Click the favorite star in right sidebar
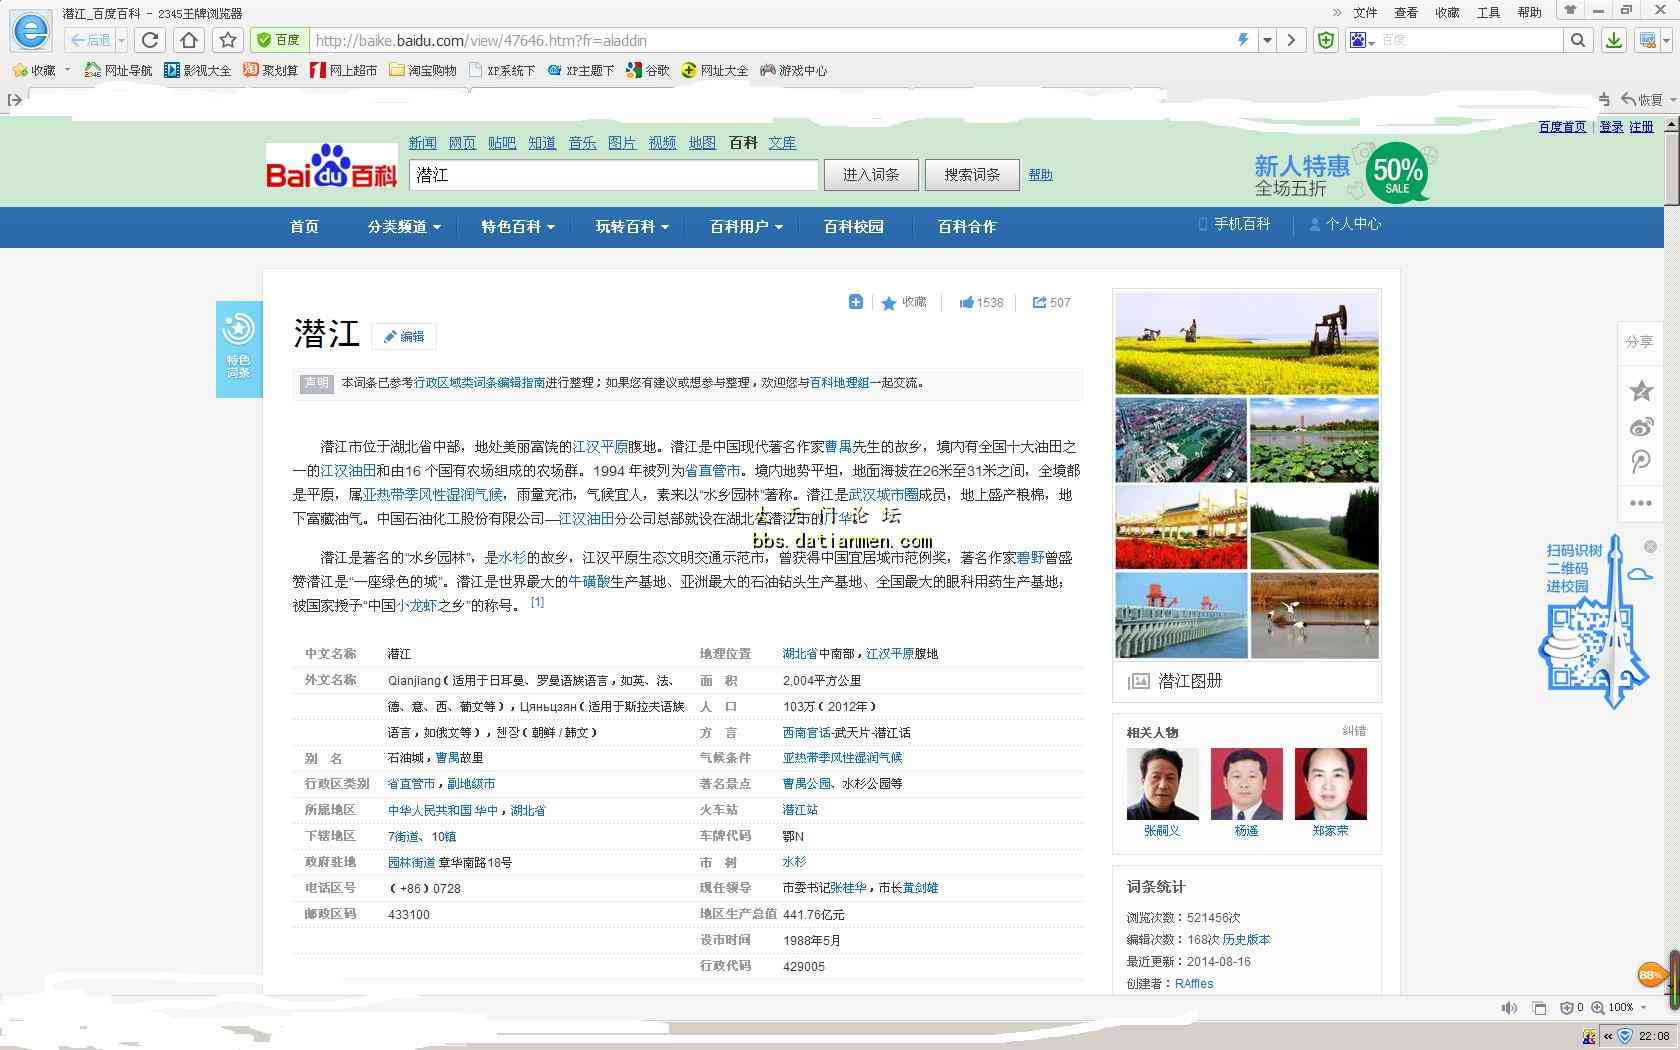This screenshot has width=1680, height=1050. point(1640,391)
